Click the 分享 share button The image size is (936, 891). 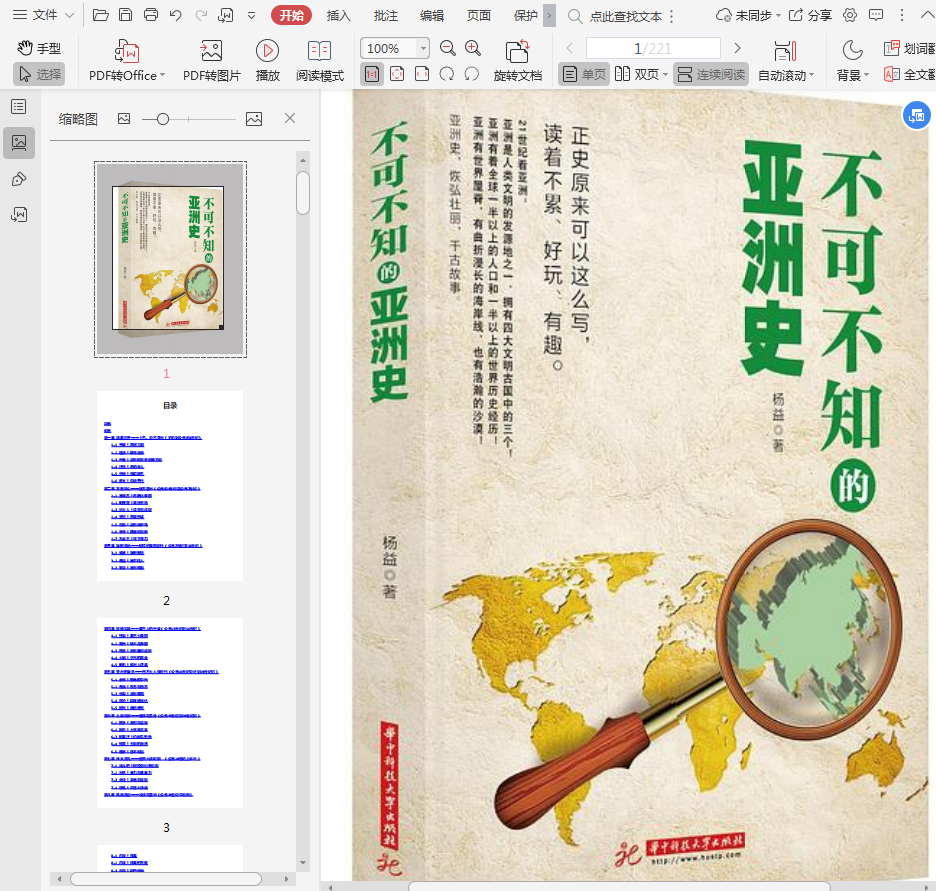pos(810,15)
